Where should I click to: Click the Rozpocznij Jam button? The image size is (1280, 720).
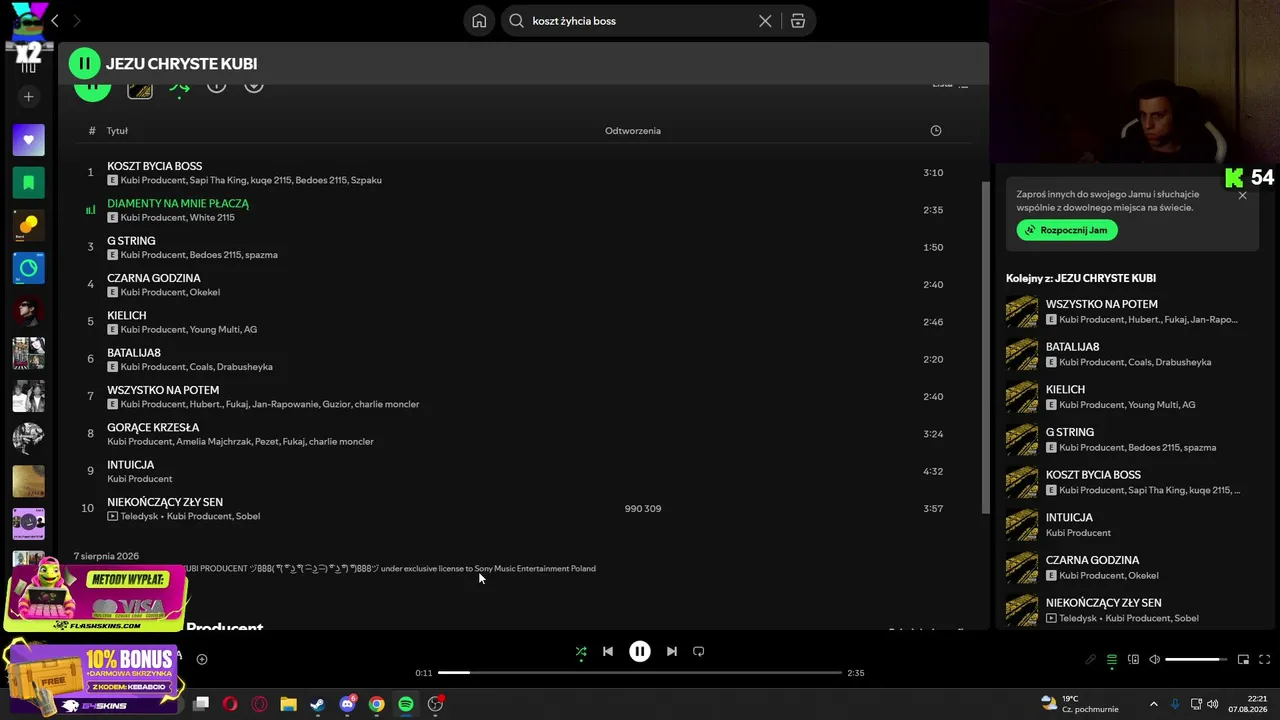click(x=1067, y=230)
